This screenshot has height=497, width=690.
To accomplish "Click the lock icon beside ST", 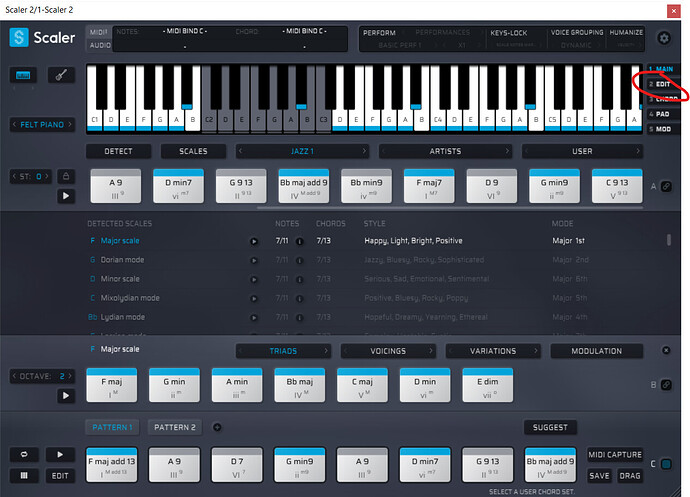I will point(65,176).
